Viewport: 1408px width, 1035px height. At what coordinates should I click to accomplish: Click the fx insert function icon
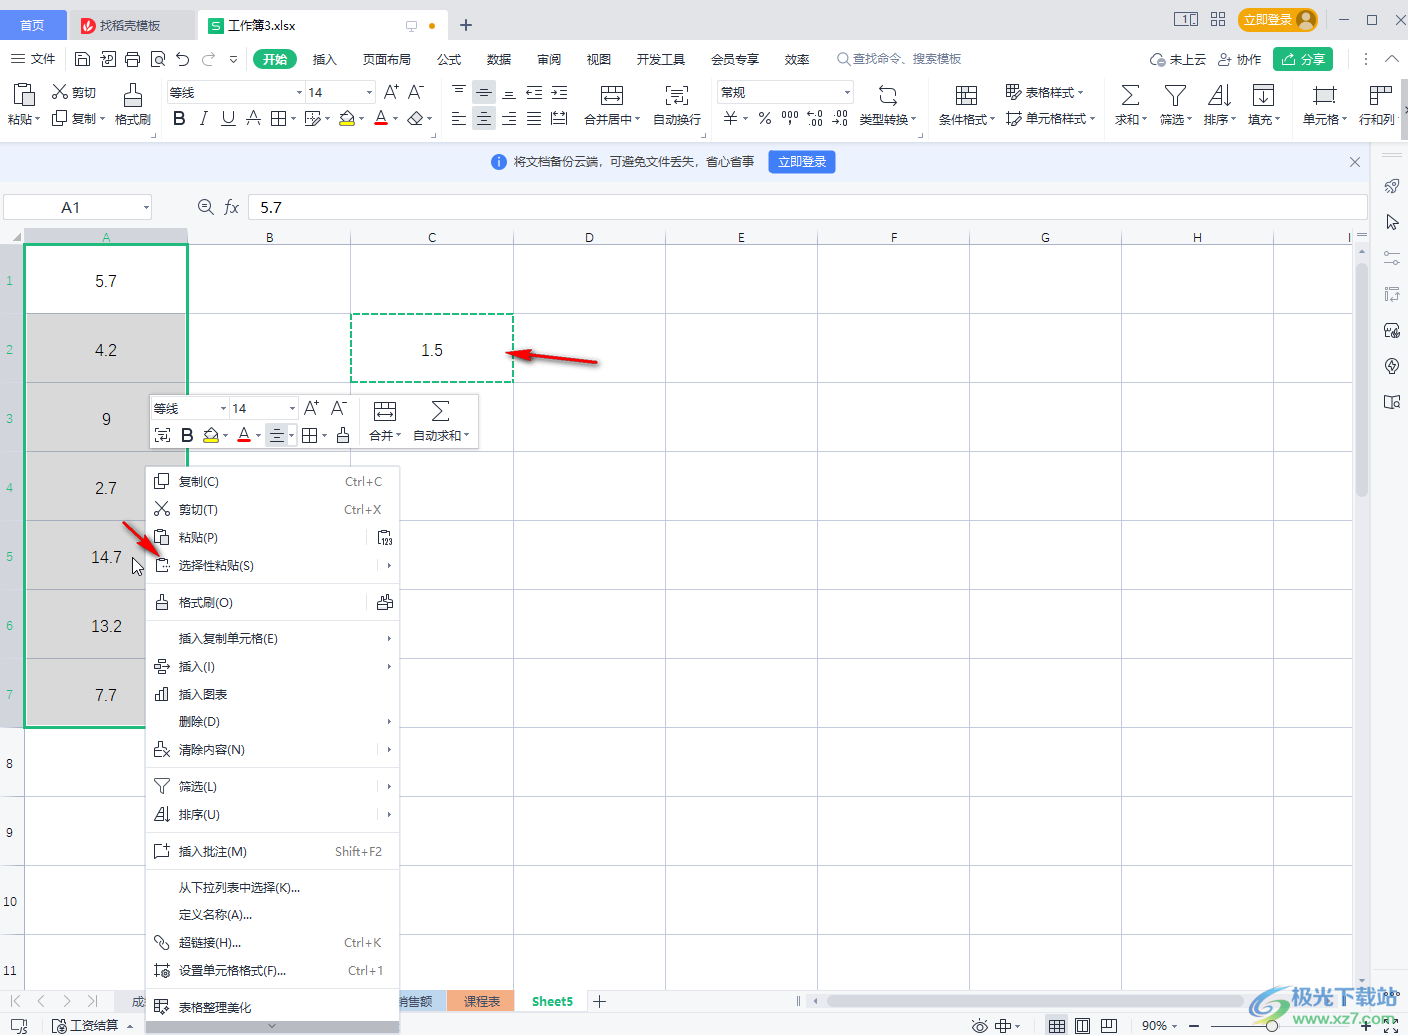click(x=231, y=207)
